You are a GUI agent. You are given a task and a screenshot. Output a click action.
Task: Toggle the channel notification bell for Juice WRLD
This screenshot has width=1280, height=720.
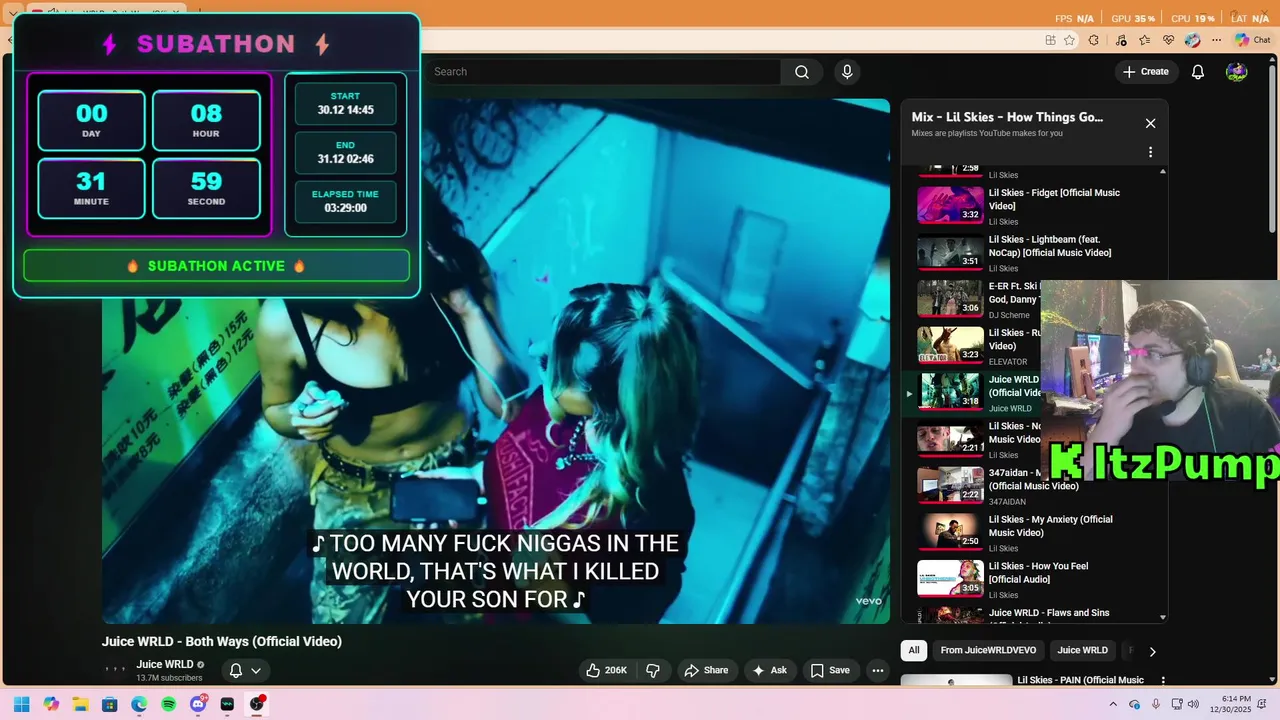245,670
